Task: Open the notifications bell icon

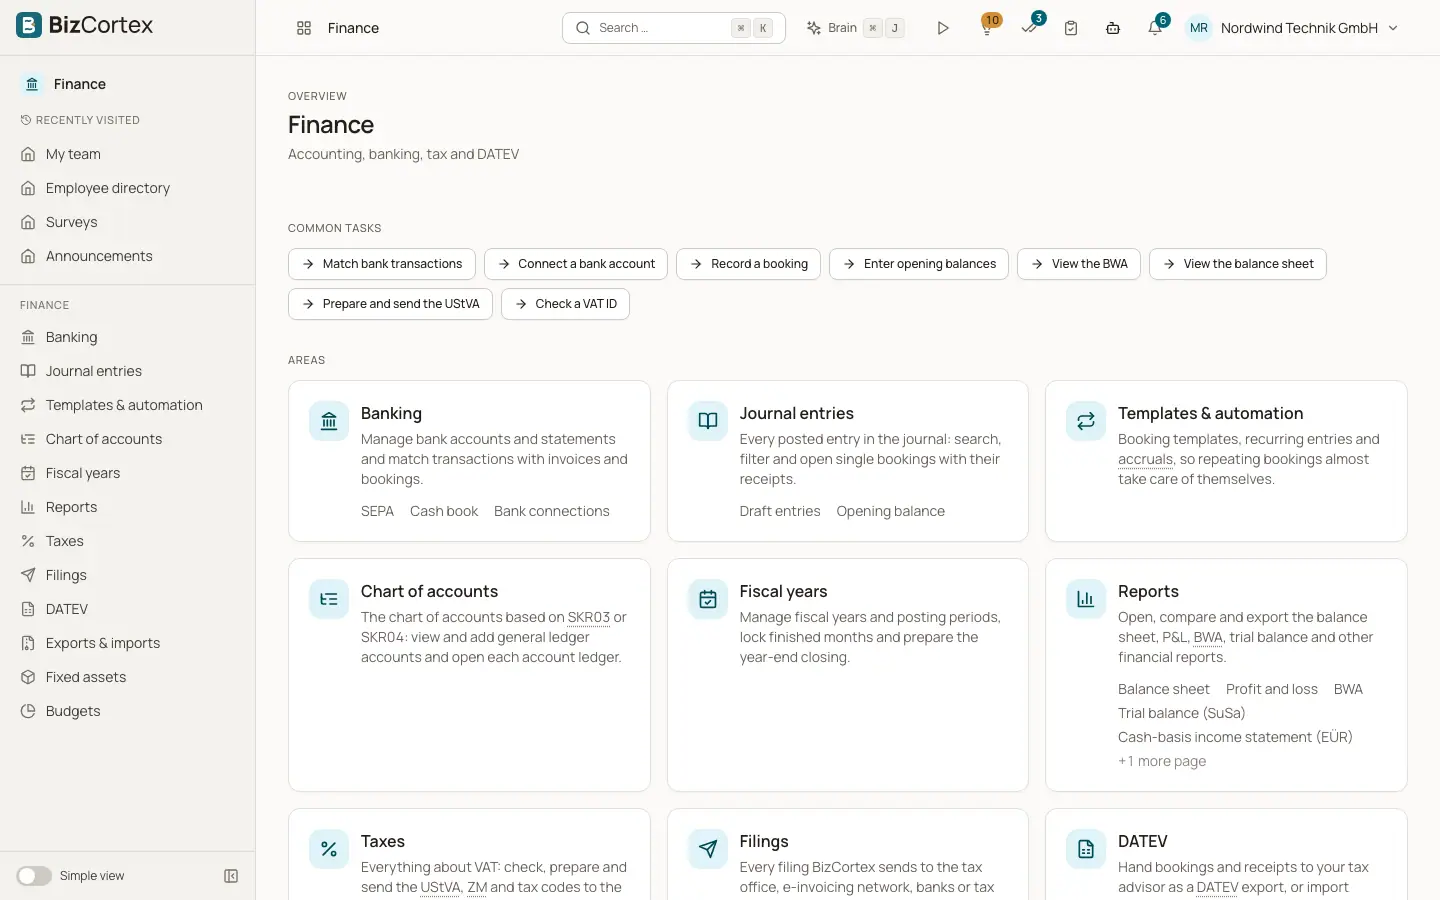Action: pyautogui.click(x=1155, y=28)
